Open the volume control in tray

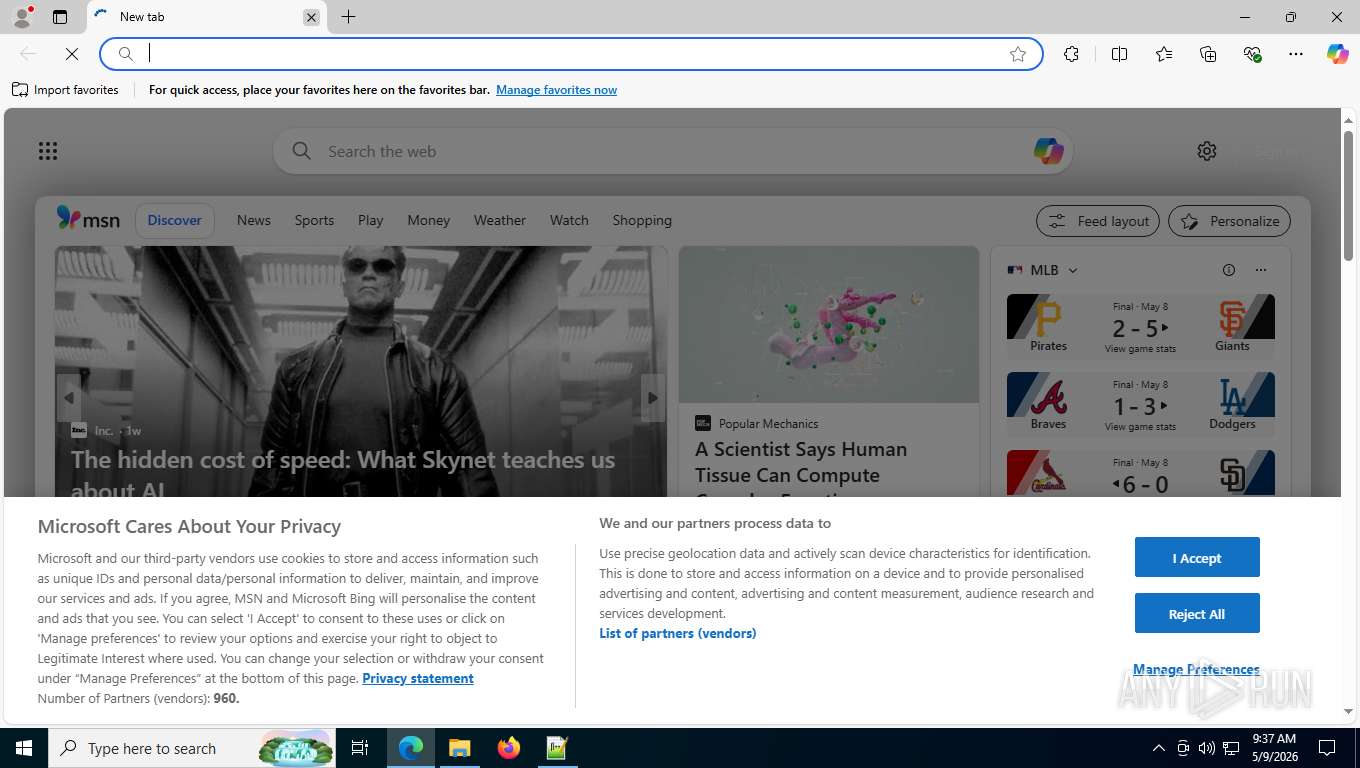(x=1207, y=748)
